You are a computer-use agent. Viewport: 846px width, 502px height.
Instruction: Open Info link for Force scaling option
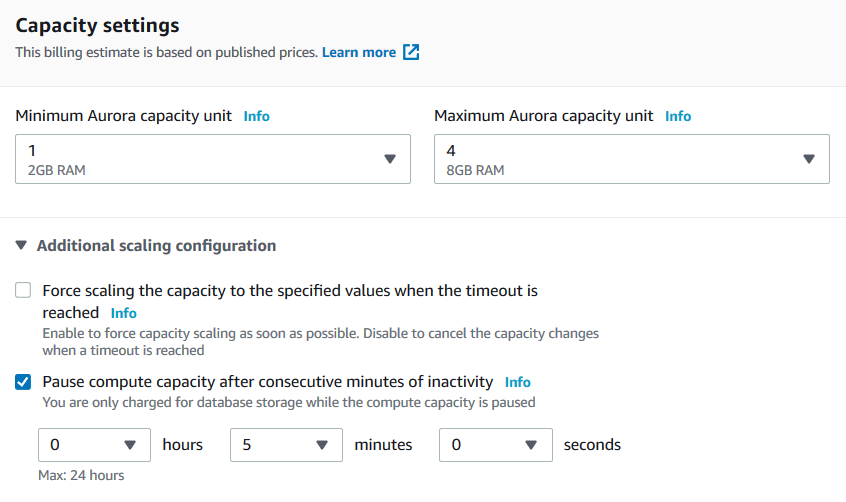click(124, 313)
